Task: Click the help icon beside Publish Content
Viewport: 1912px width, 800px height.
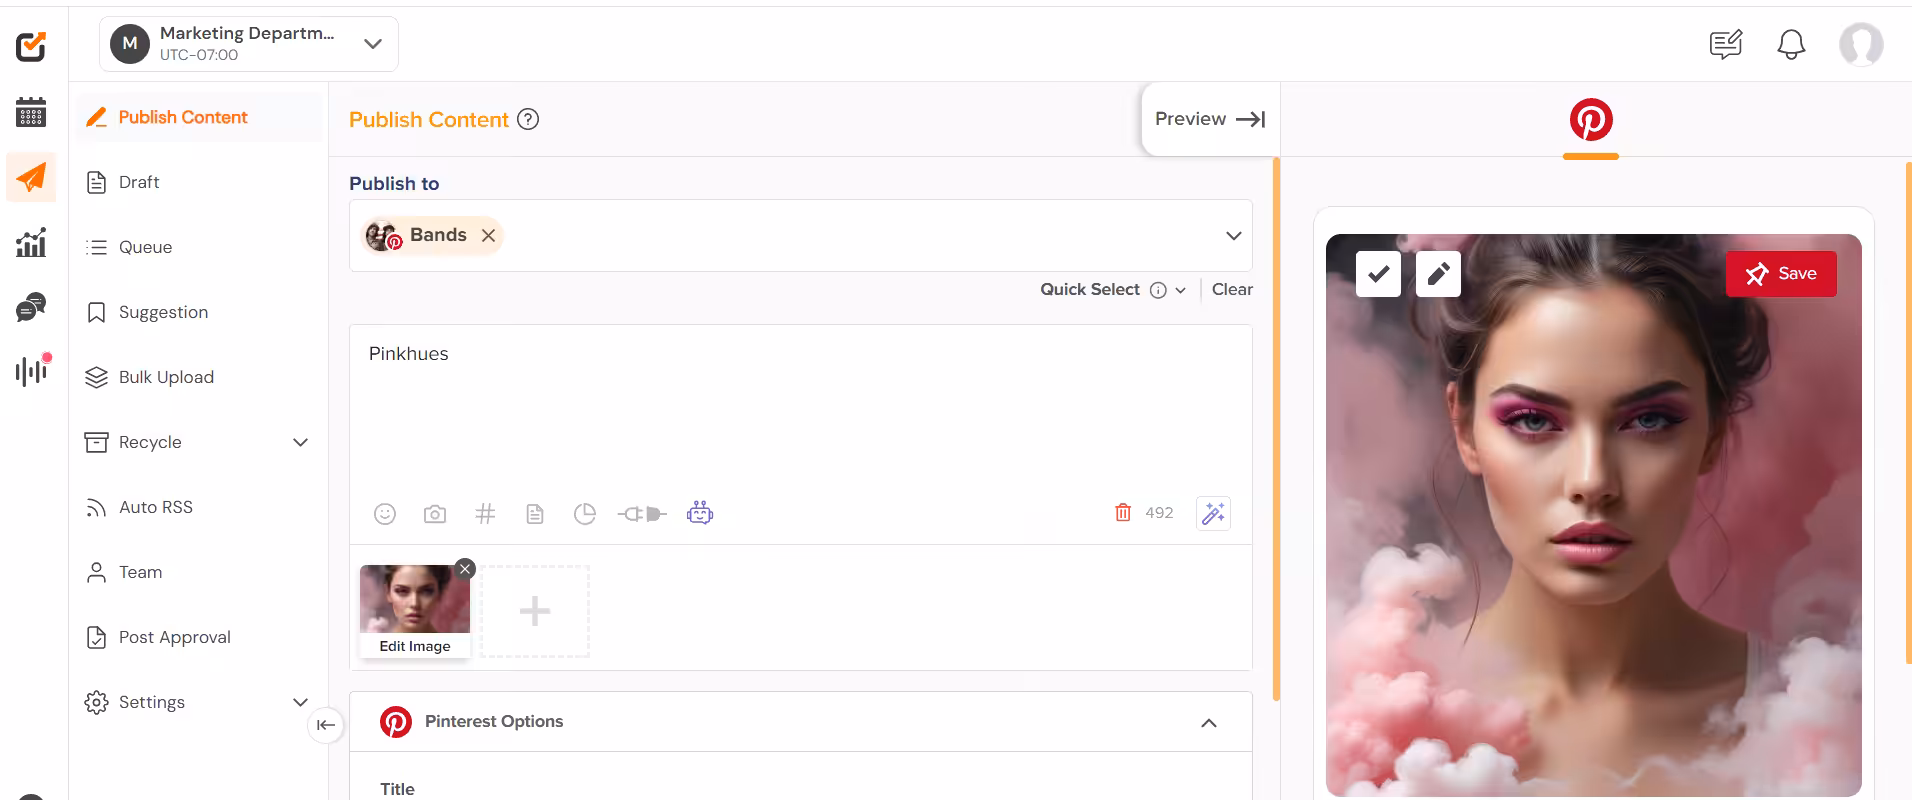Action: tap(528, 119)
